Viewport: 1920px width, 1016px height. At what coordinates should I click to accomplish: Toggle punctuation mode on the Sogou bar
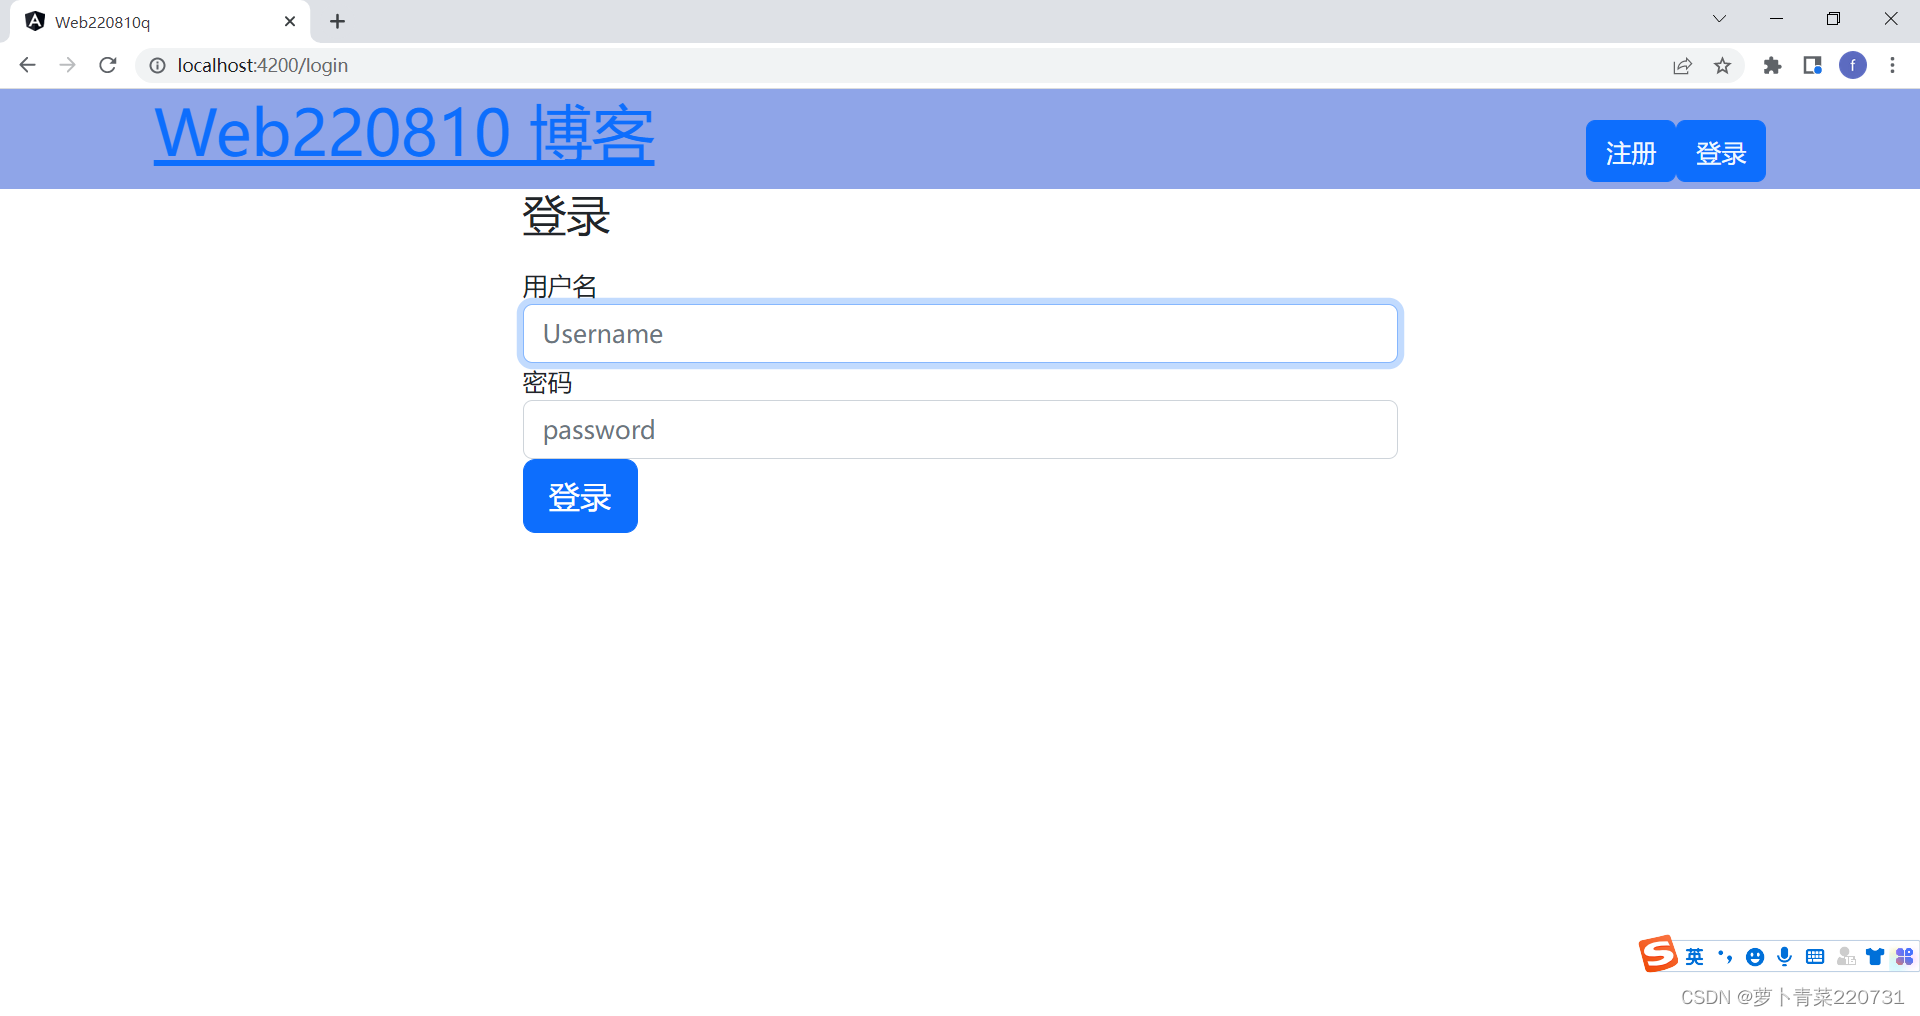point(1724,957)
